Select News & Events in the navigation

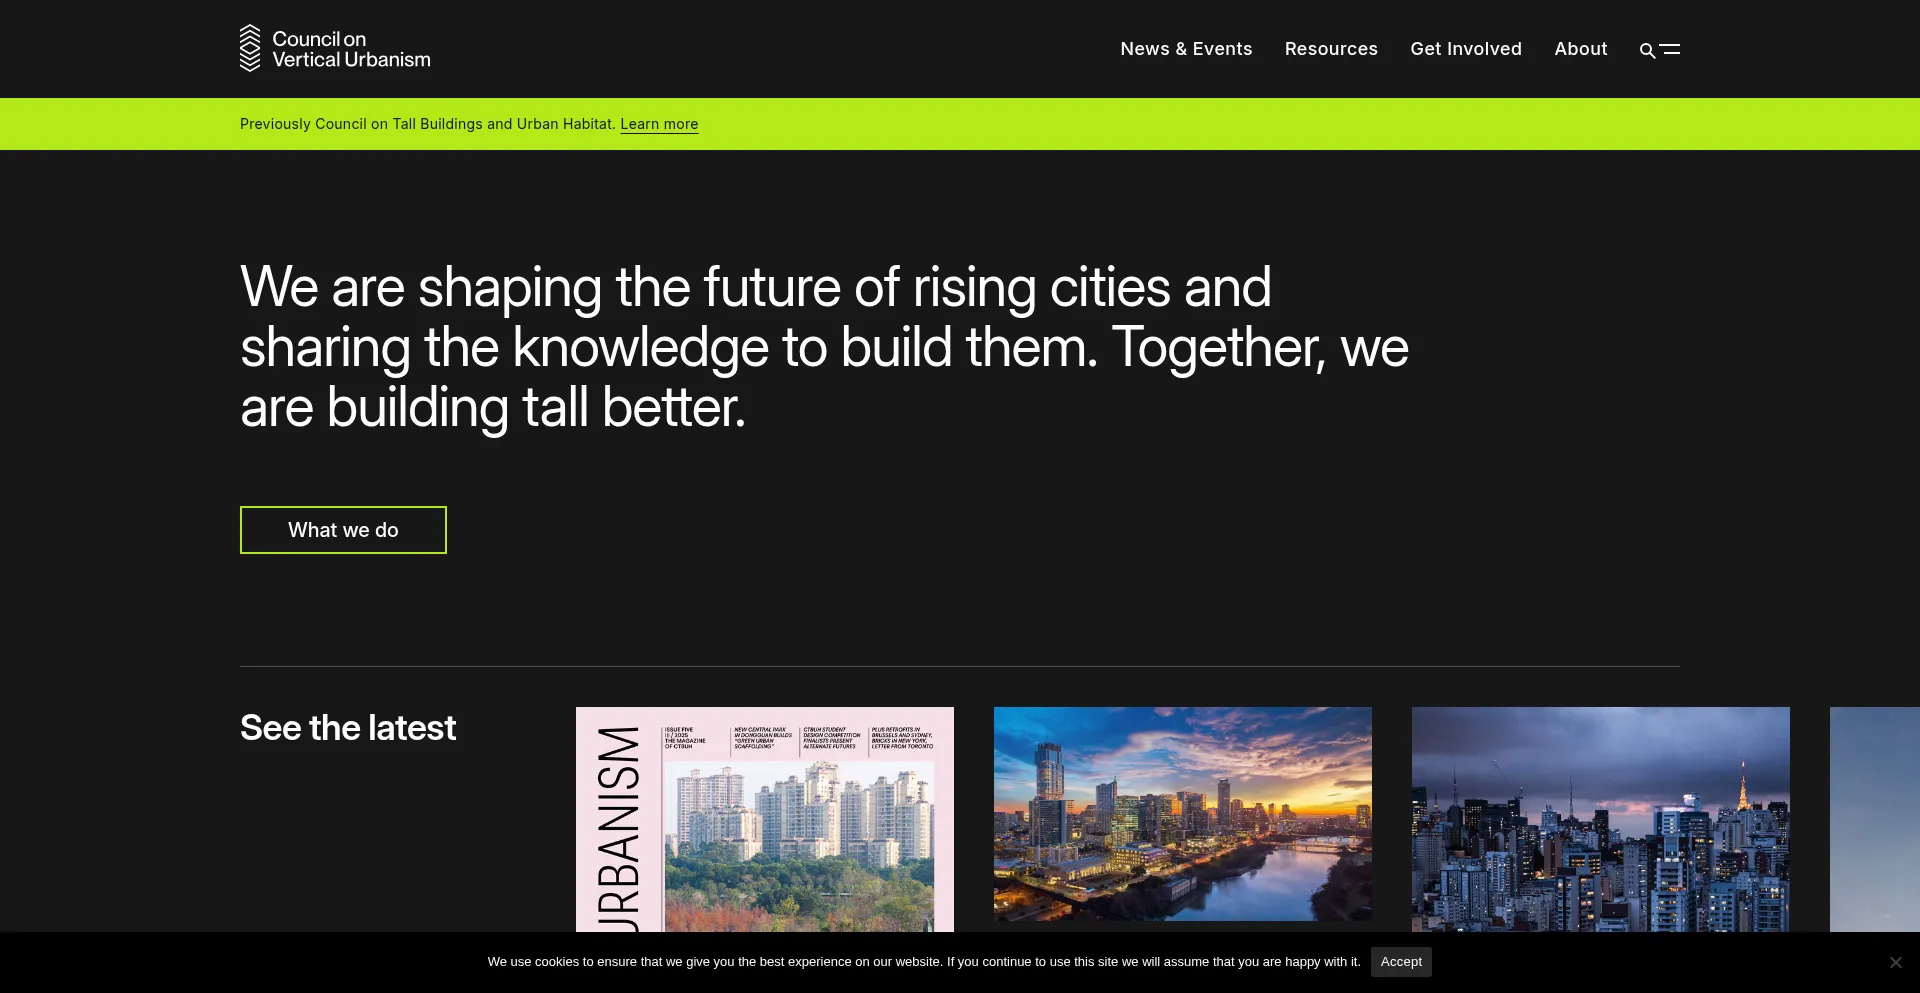(x=1186, y=48)
